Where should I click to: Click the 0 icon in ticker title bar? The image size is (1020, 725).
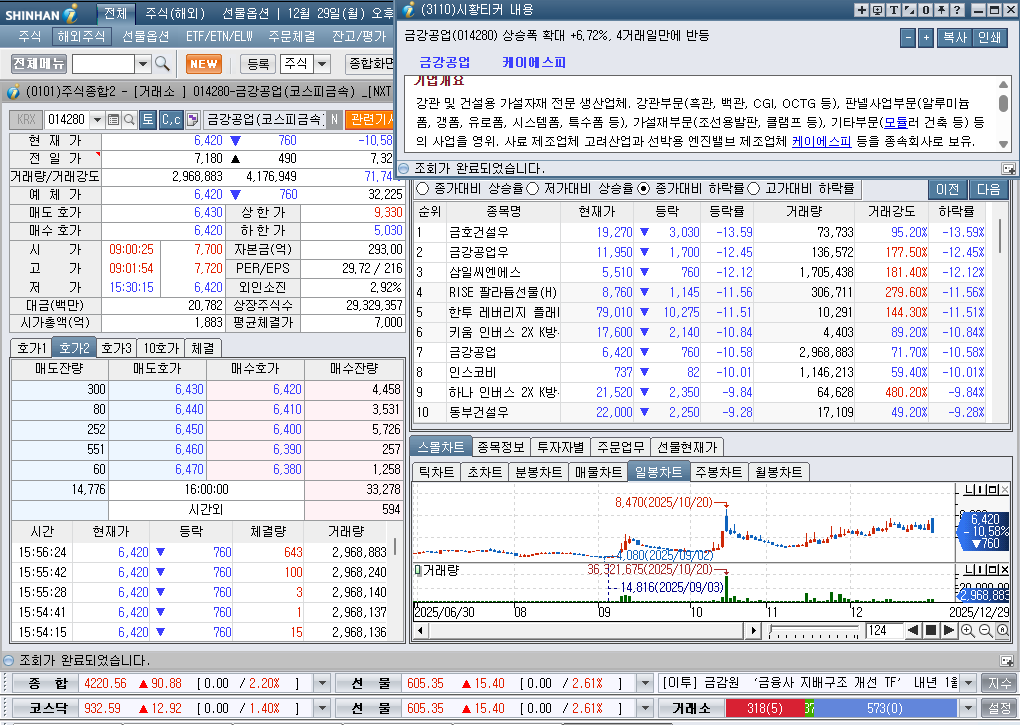(x=925, y=10)
